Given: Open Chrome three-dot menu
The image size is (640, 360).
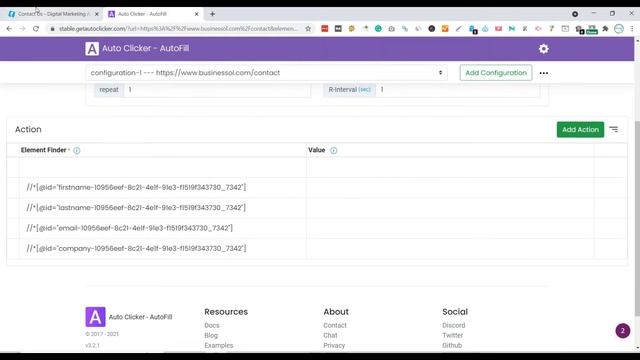Looking at the screenshot, I should pos(632,29).
